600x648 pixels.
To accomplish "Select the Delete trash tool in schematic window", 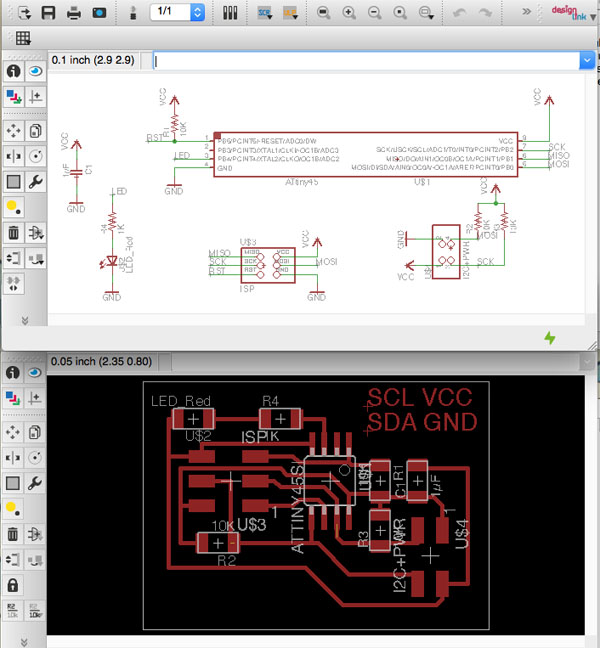I will (13, 233).
